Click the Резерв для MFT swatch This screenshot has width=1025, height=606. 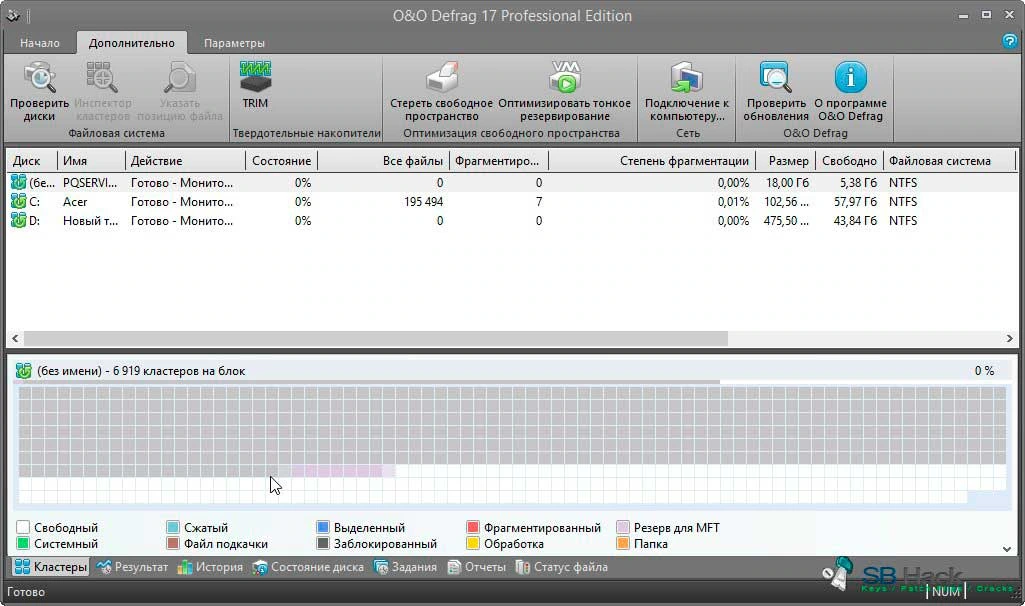coord(622,527)
